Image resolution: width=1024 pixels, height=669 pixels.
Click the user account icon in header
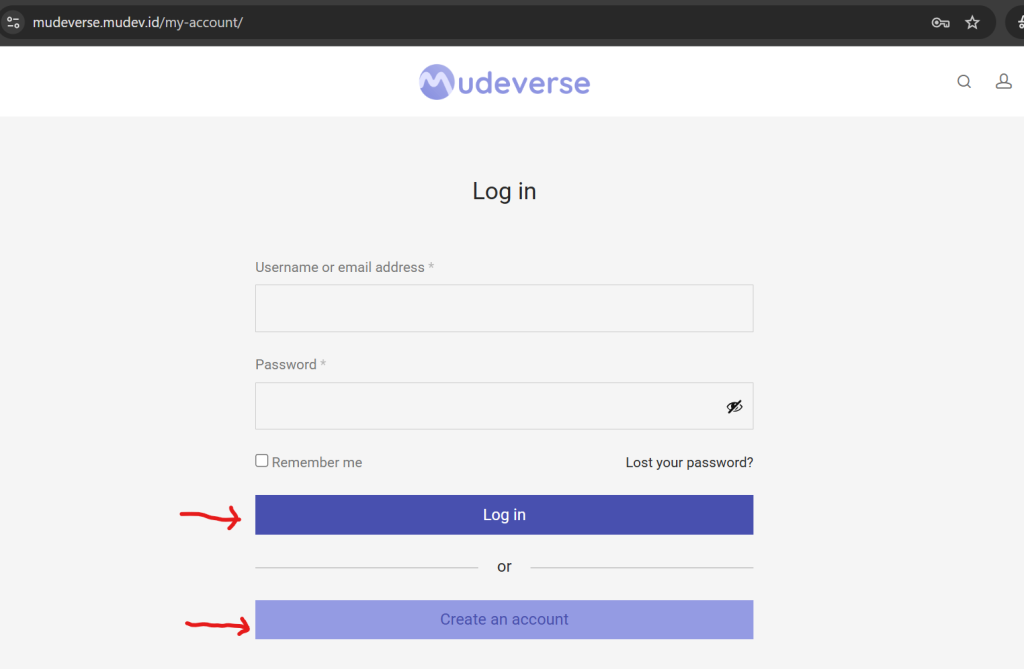point(1003,82)
